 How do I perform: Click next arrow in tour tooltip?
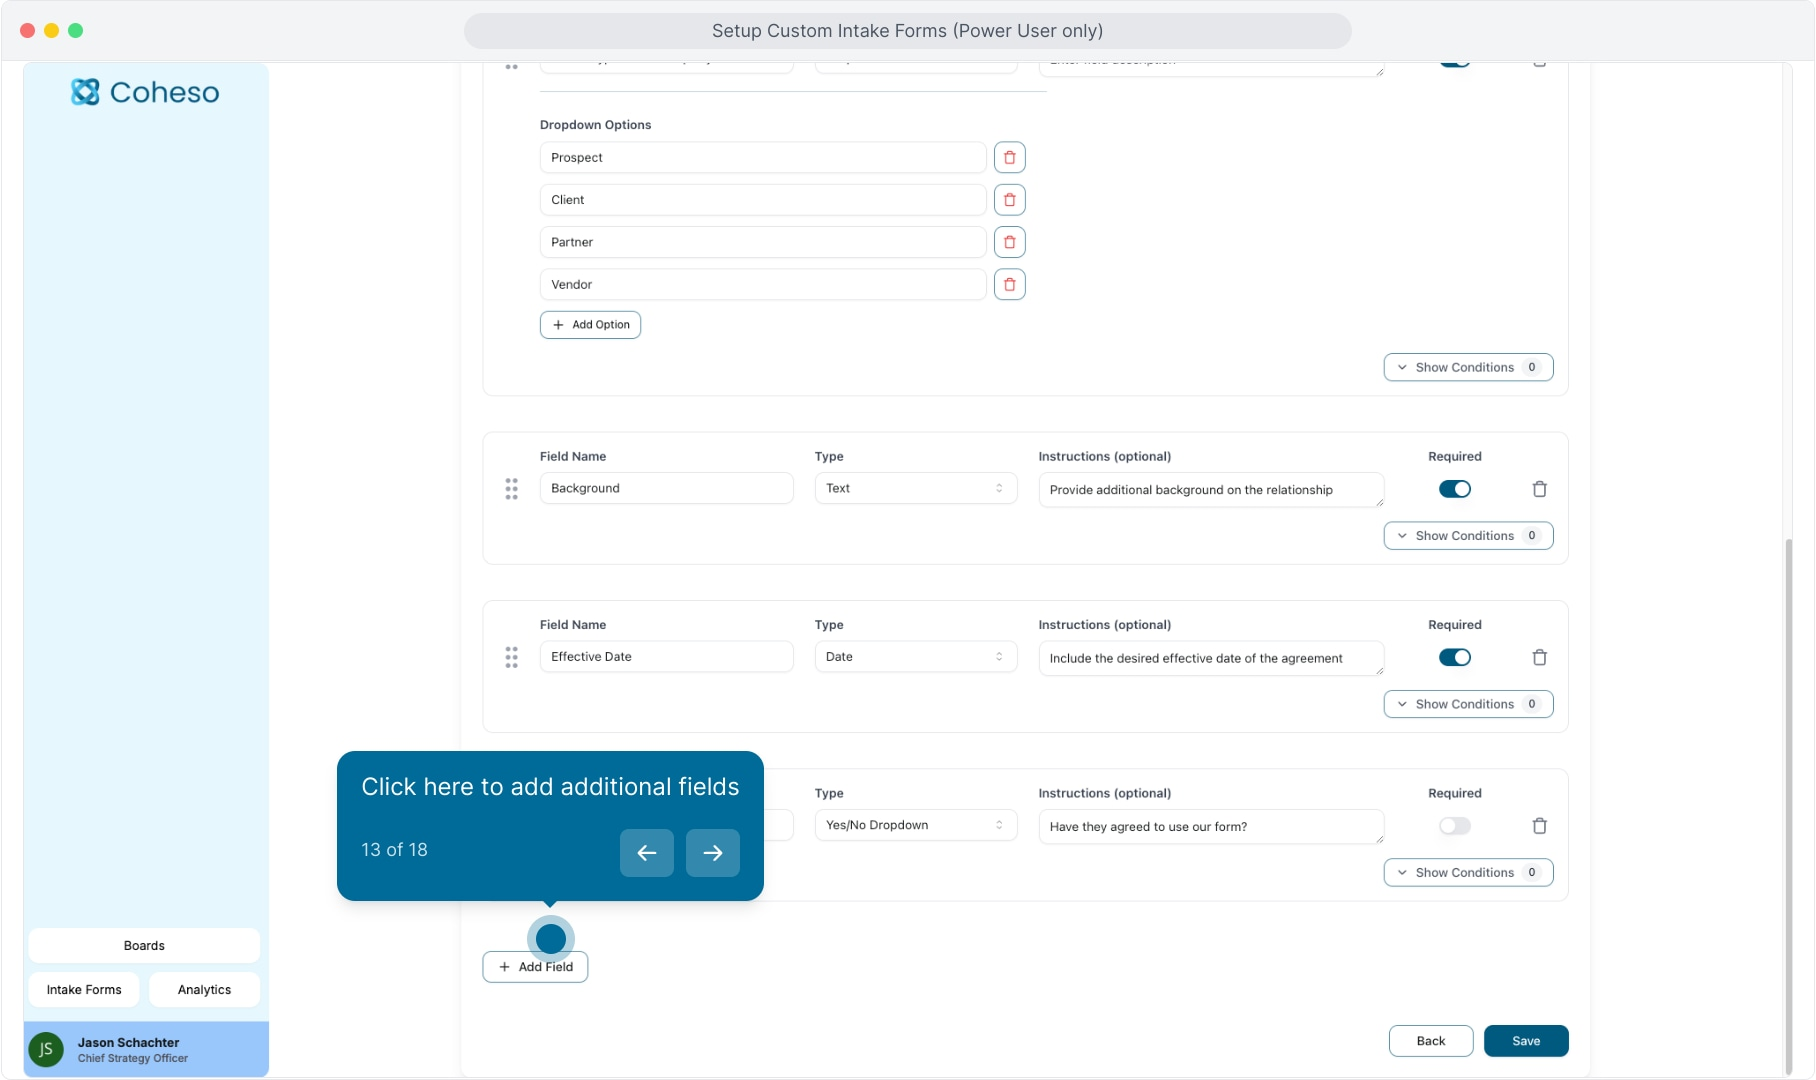[x=712, y=853]
